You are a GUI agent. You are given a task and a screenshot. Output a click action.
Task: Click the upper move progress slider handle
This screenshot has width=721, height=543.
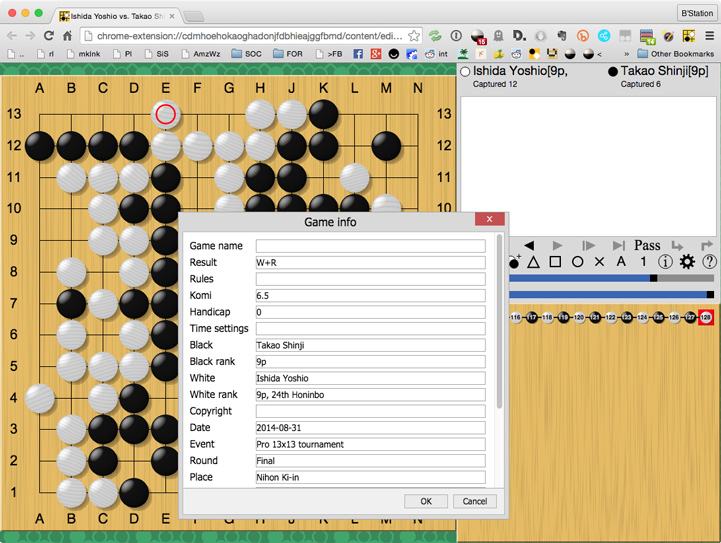(654, 278)
